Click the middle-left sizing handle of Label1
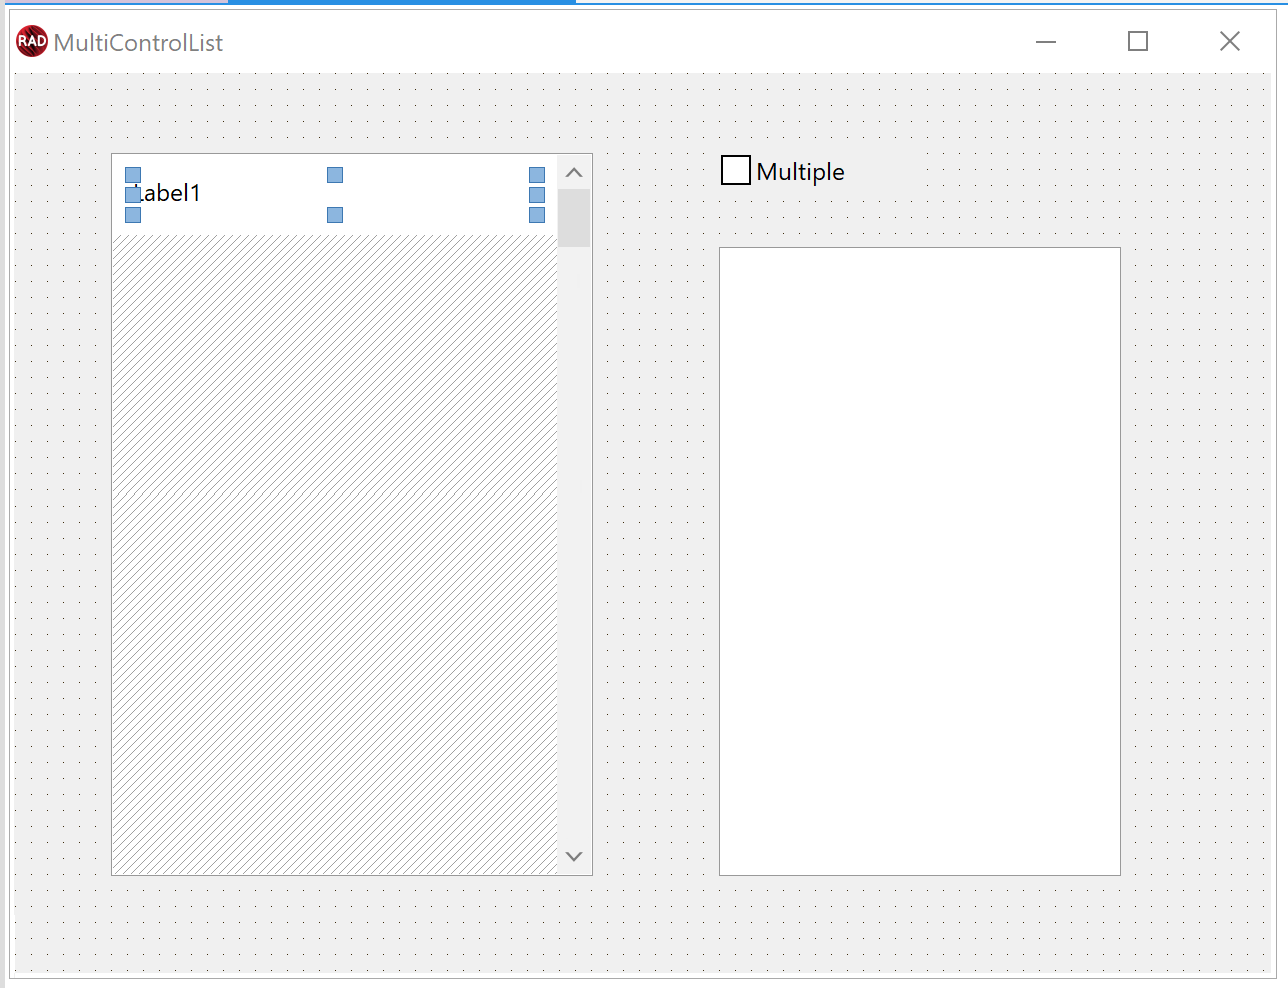1288x988 pixels. pyautogui.click(x=133, y=195)
